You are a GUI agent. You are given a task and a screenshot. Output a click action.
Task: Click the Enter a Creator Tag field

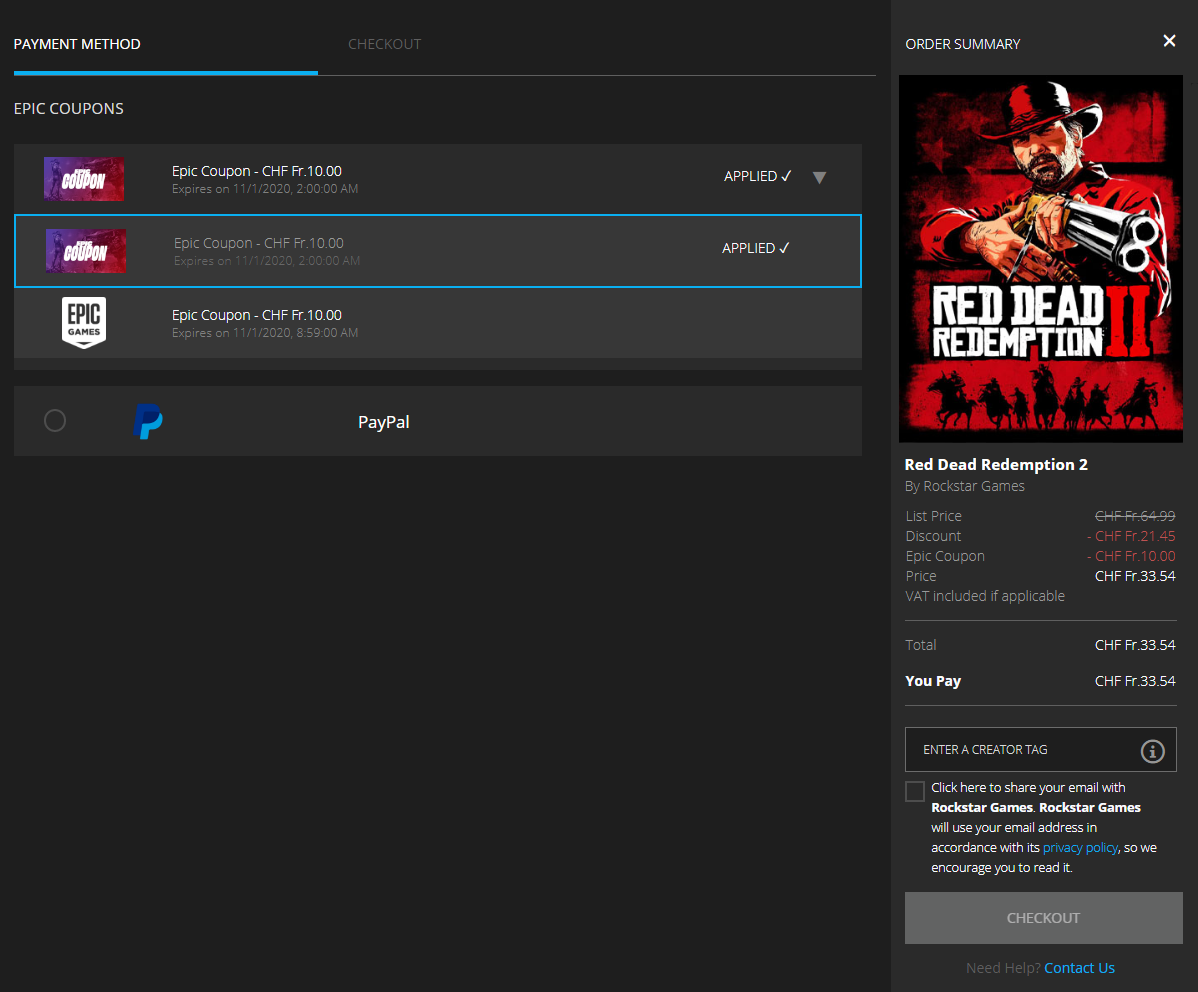(x=1041, y=750)
